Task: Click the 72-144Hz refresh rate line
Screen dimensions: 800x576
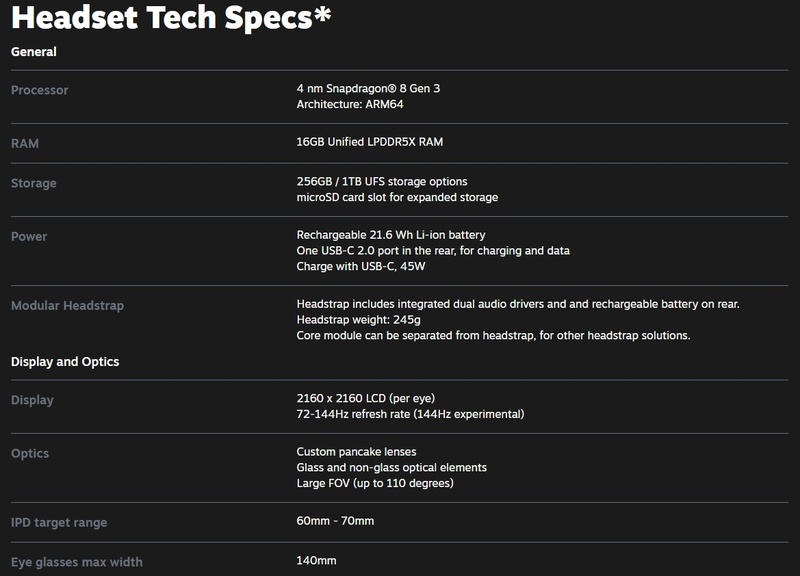Action: coord(410,414)
